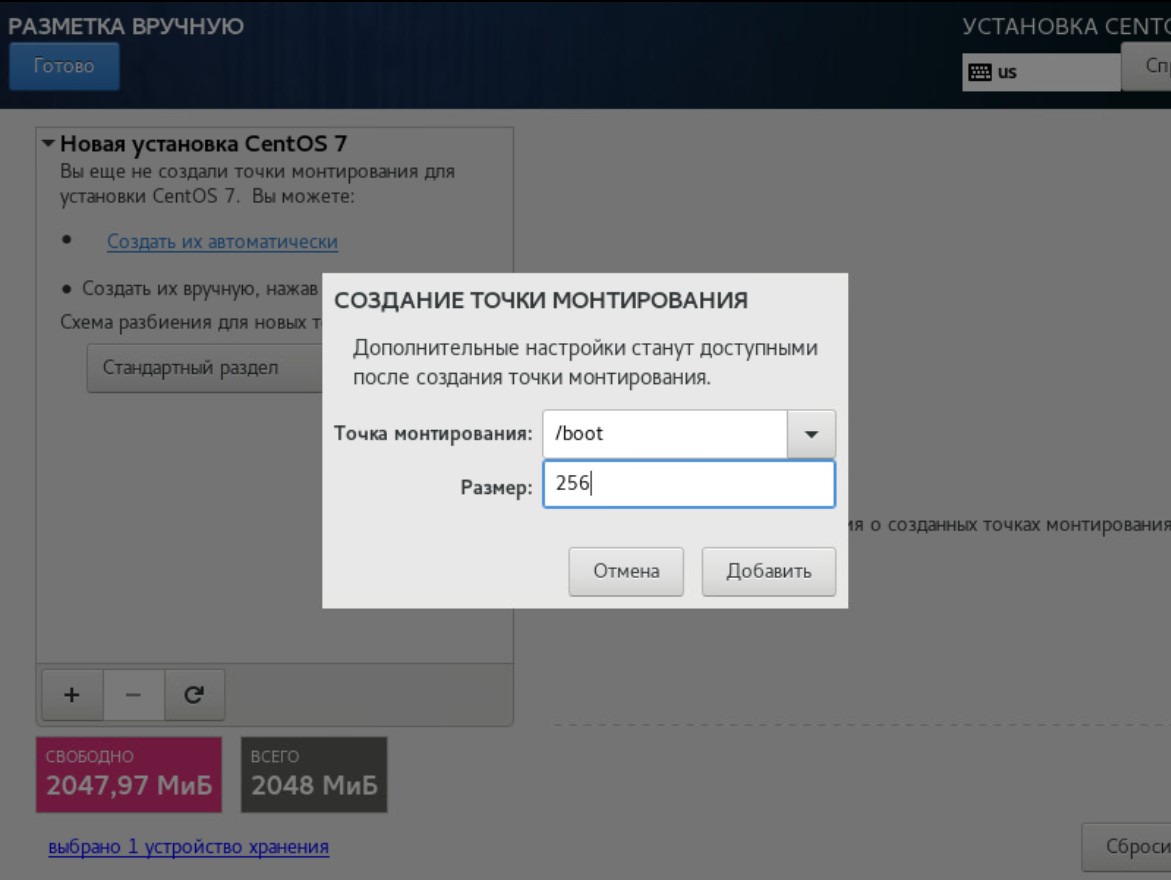Image resolution: width=1171 pixels, height=880 pixels.
Task: Click the keyboard layout icon next to us
Action: (x=979, y=72)
